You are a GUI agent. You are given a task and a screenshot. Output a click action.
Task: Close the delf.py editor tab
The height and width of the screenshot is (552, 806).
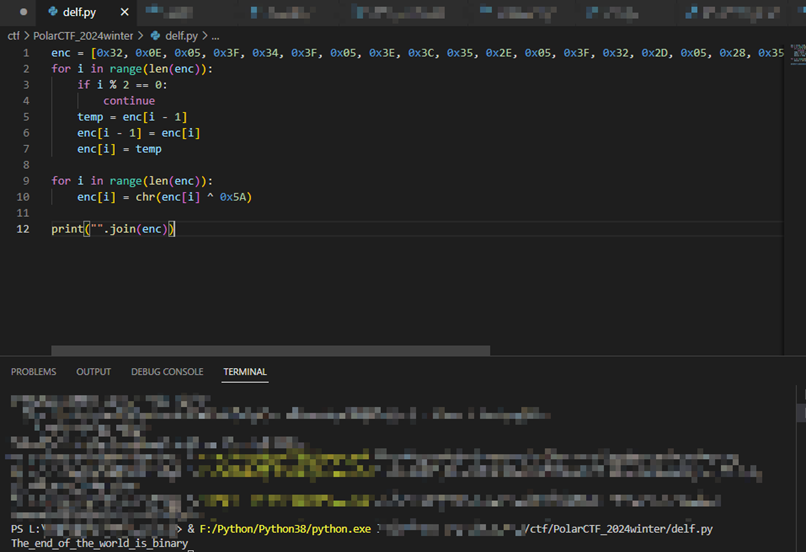point(124,12)
